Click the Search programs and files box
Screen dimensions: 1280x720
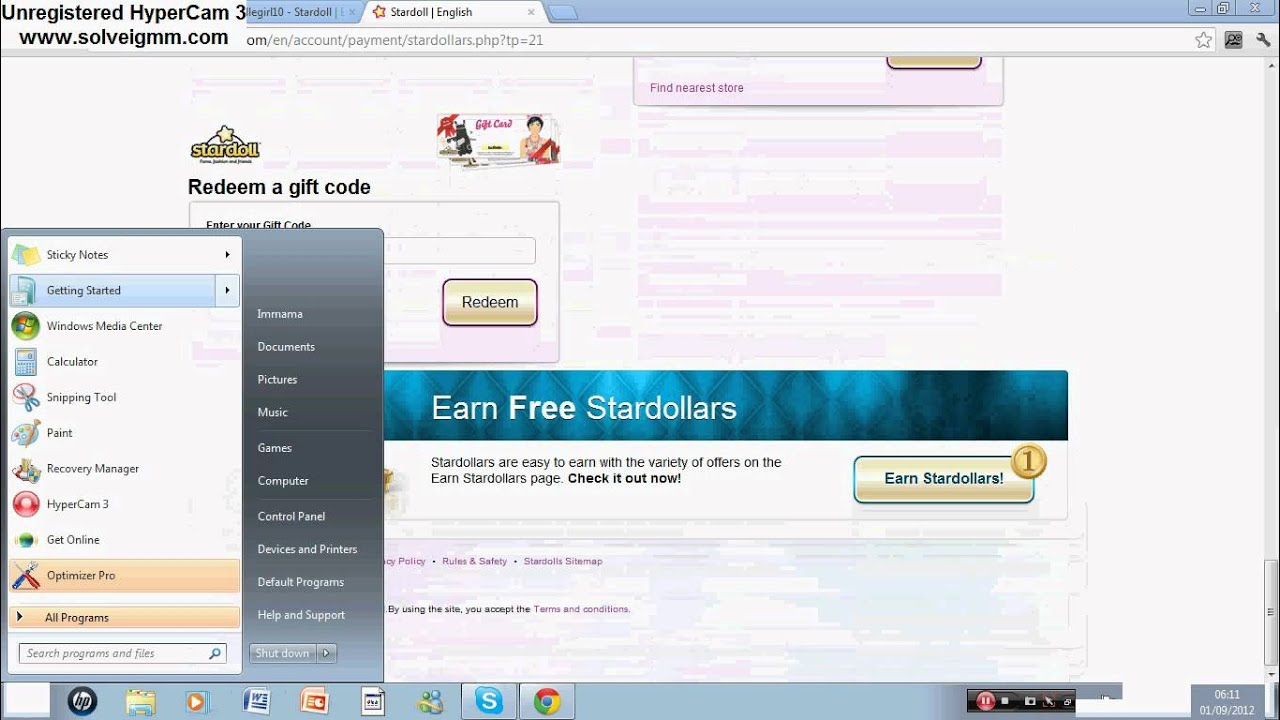[x=123, y=653]
